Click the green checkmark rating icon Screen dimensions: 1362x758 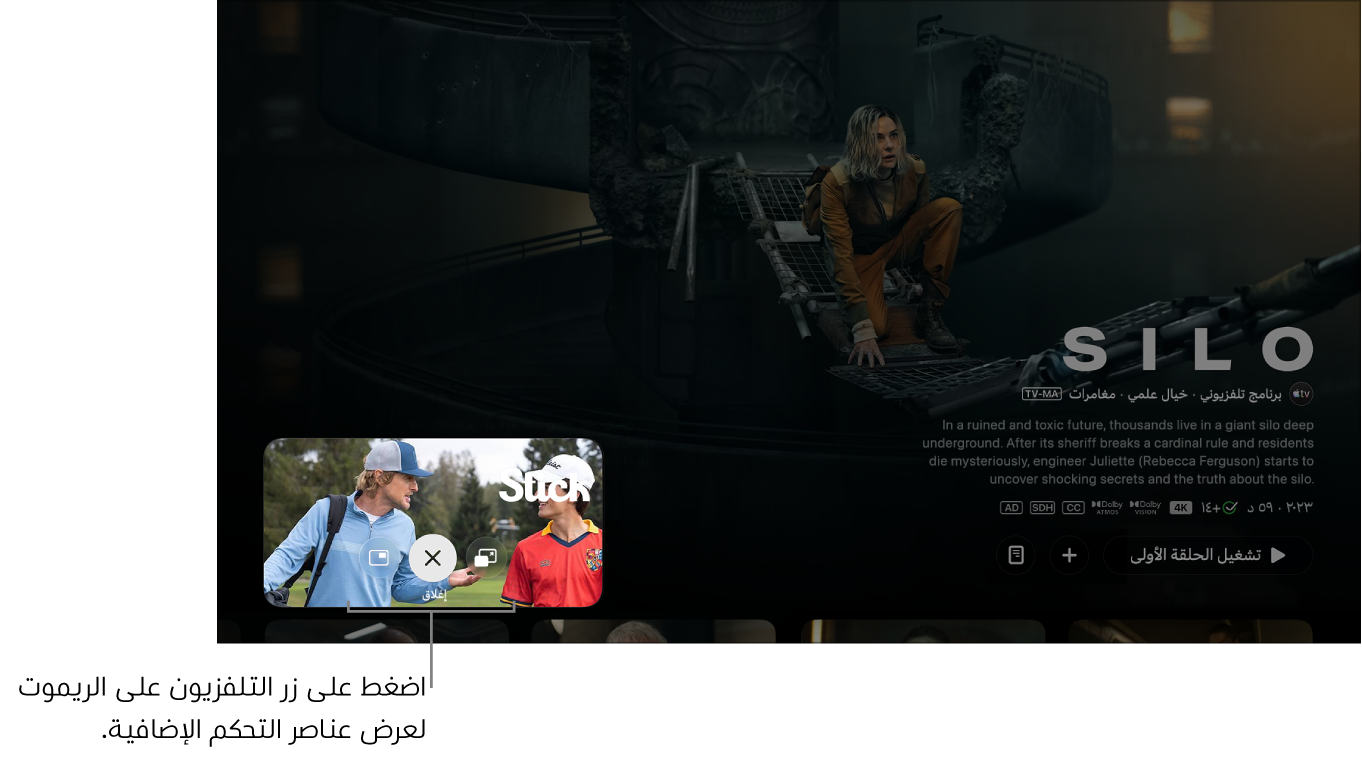(1230, 508)
